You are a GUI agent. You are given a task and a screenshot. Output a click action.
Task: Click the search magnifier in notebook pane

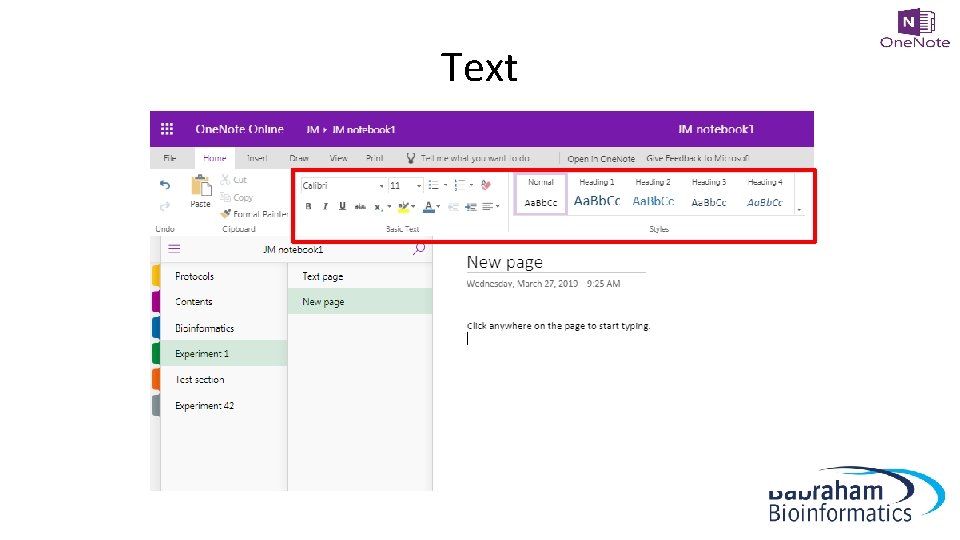pos(419,249)
